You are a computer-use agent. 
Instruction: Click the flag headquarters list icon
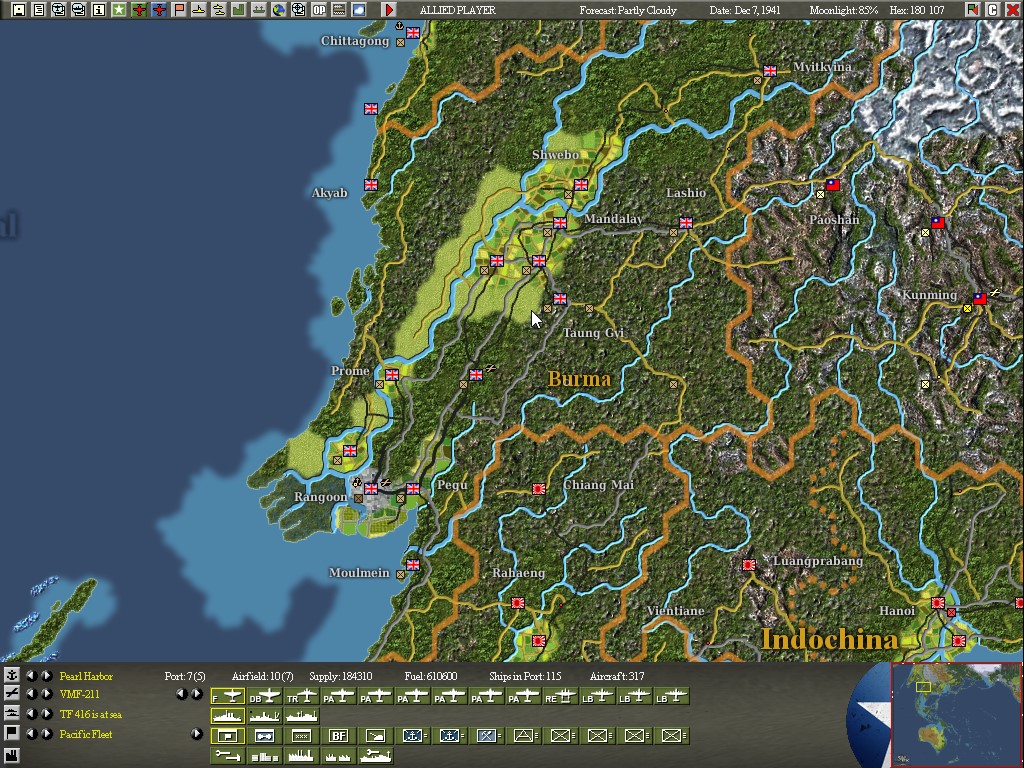tap(11, 733)
